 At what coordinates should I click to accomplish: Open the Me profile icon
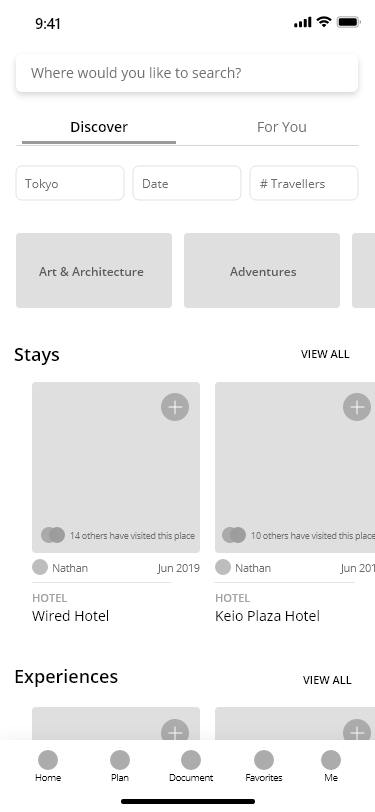point(331,760)
